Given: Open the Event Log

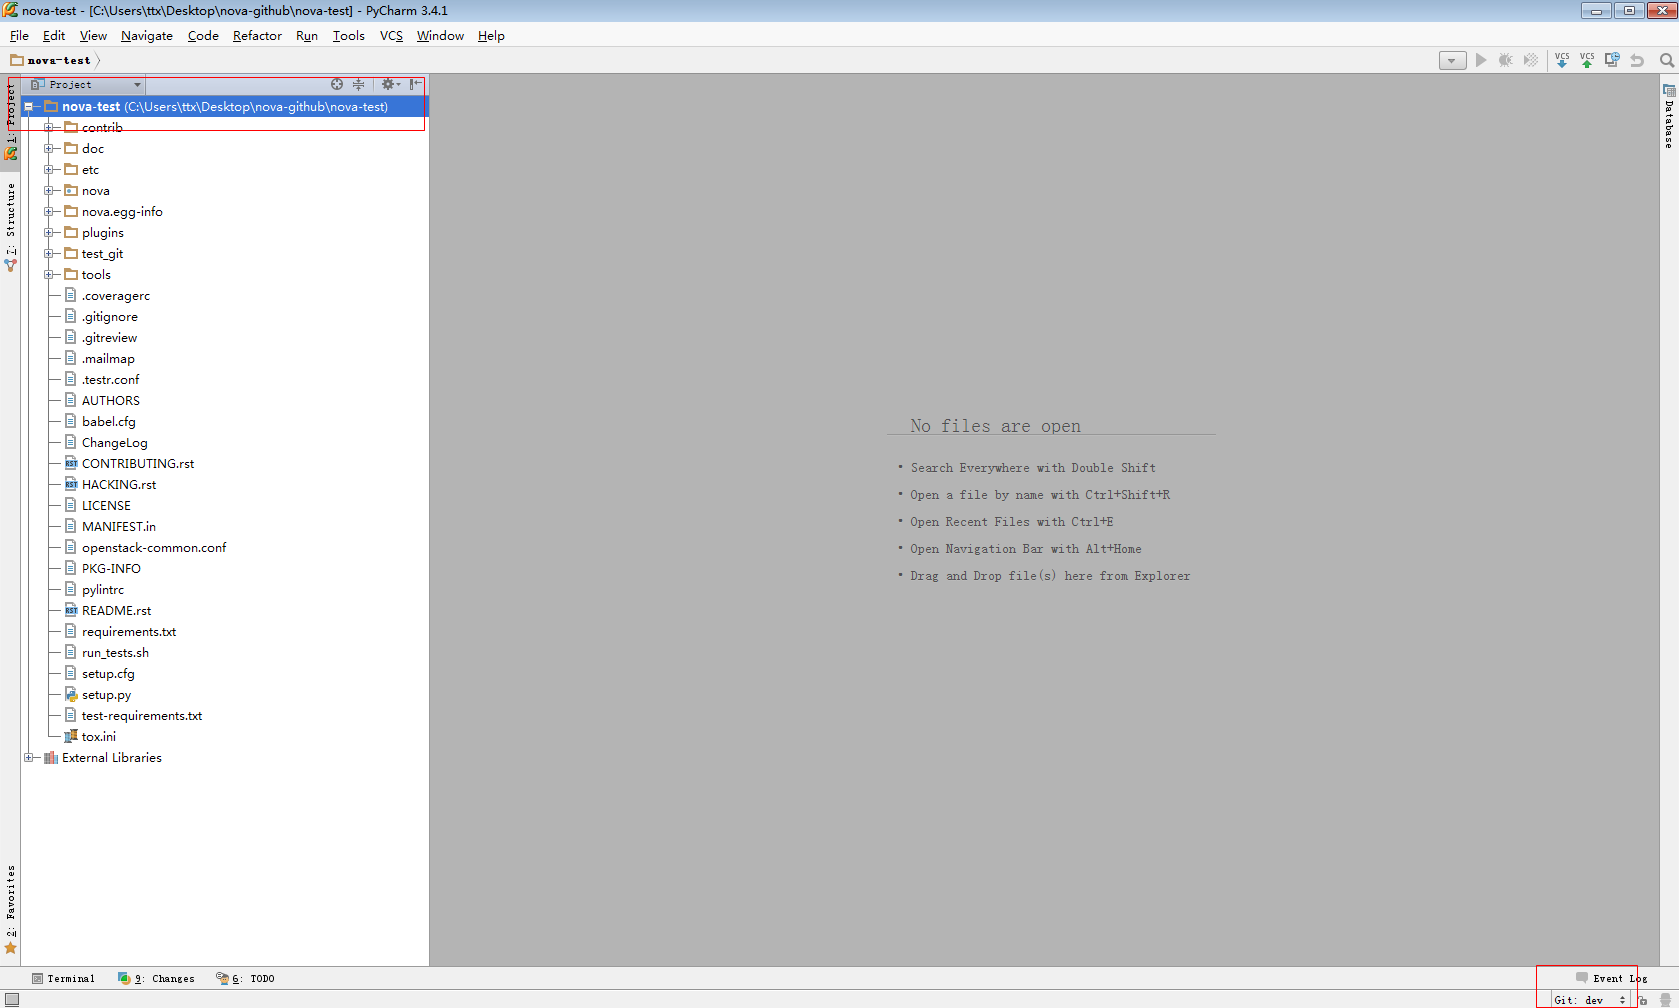Looking at the screenshot, I should pyautogui.click(x=1611, y=978).
